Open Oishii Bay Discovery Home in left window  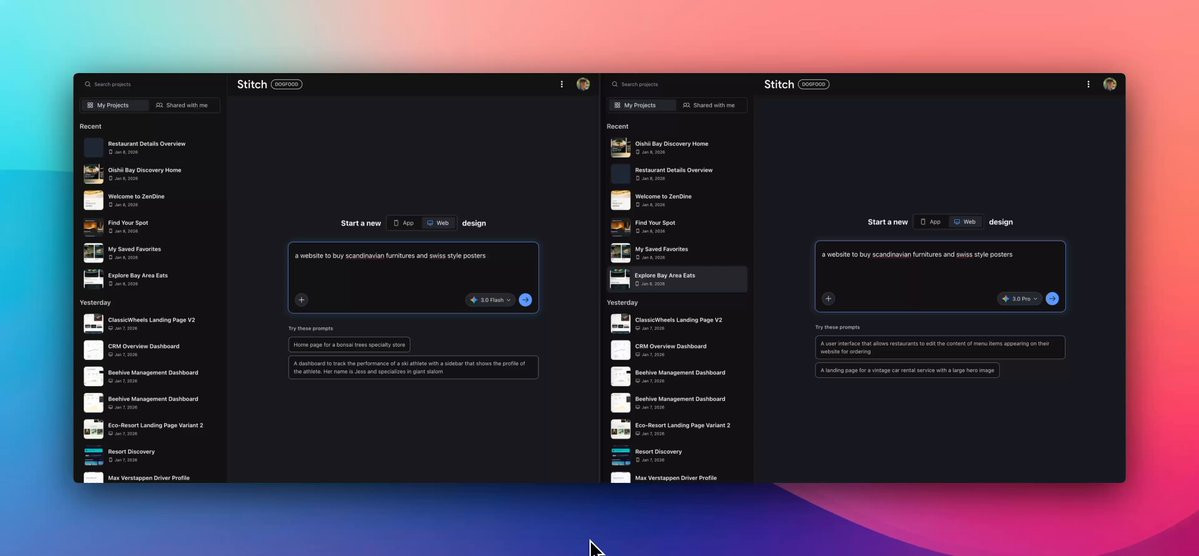151,174
